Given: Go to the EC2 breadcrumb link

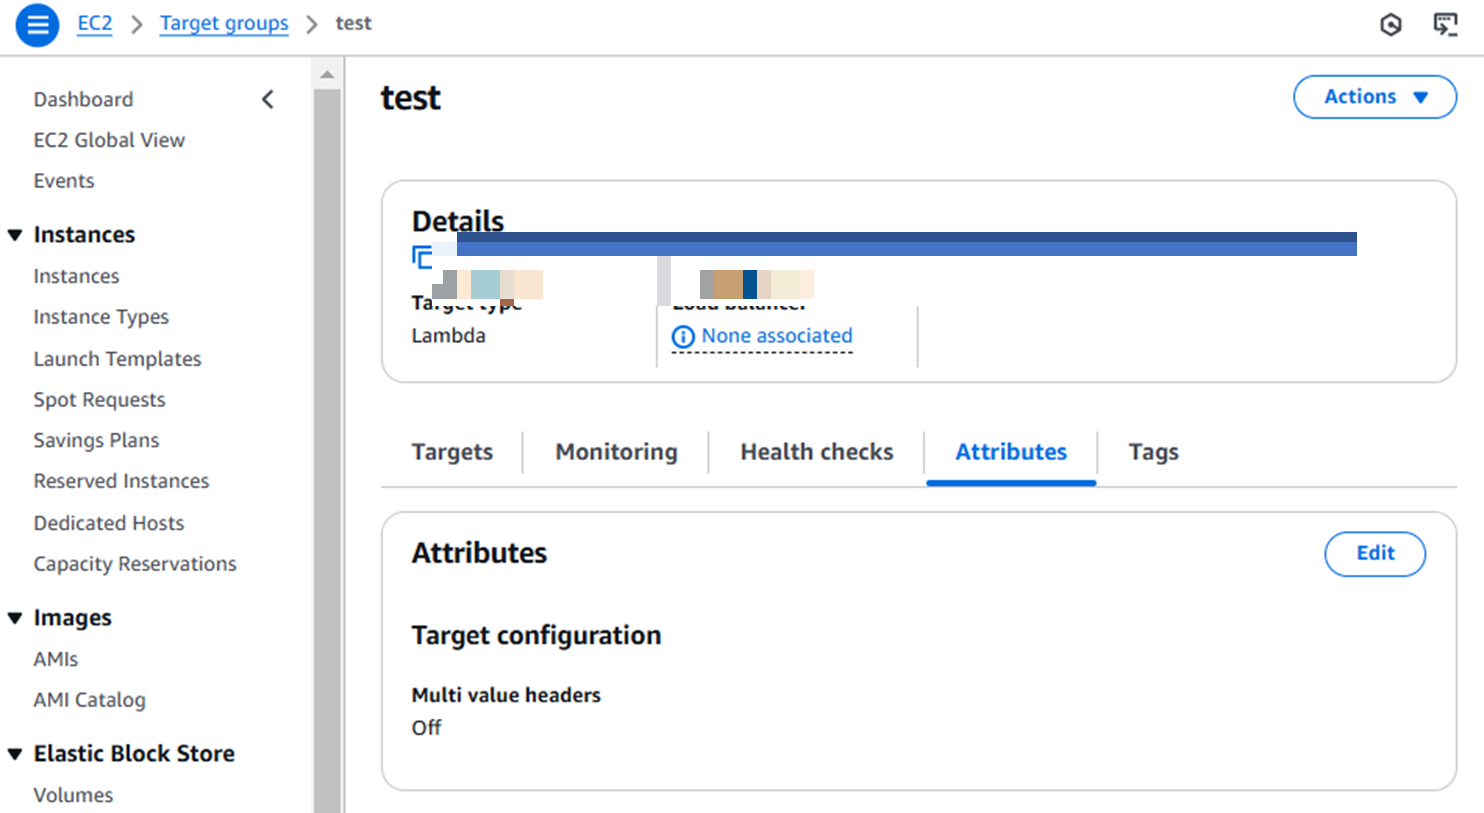Looking at the screenshot, I should (95, 24).
